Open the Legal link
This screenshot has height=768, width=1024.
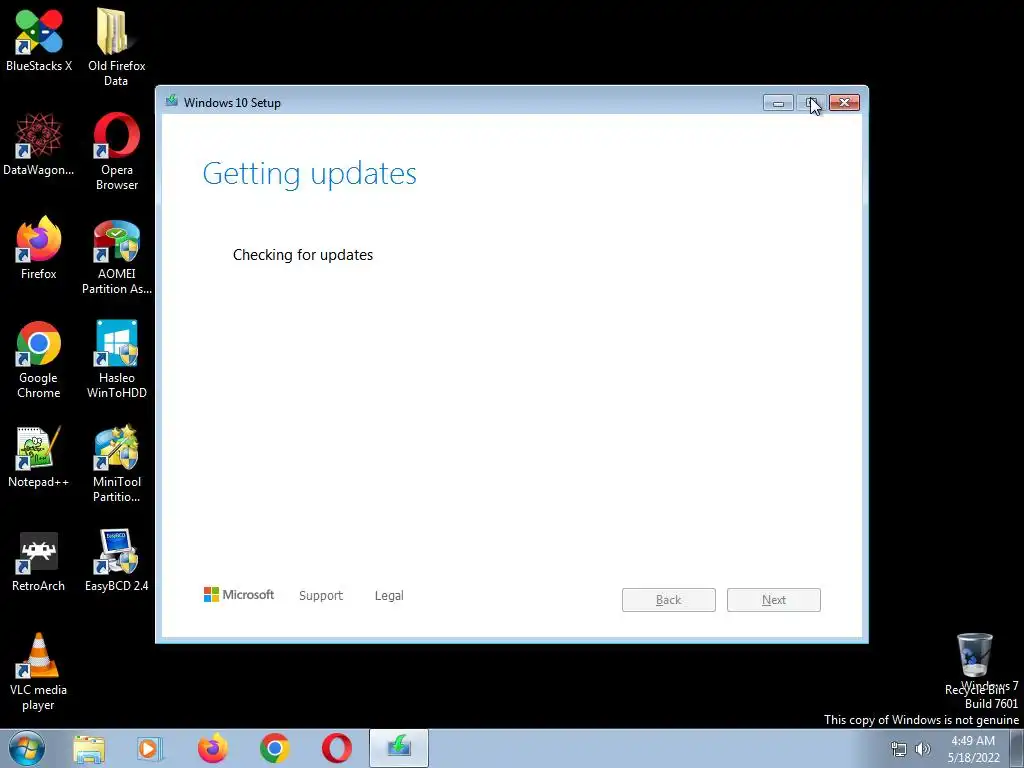pyautogui.click(x=389, y=596)
